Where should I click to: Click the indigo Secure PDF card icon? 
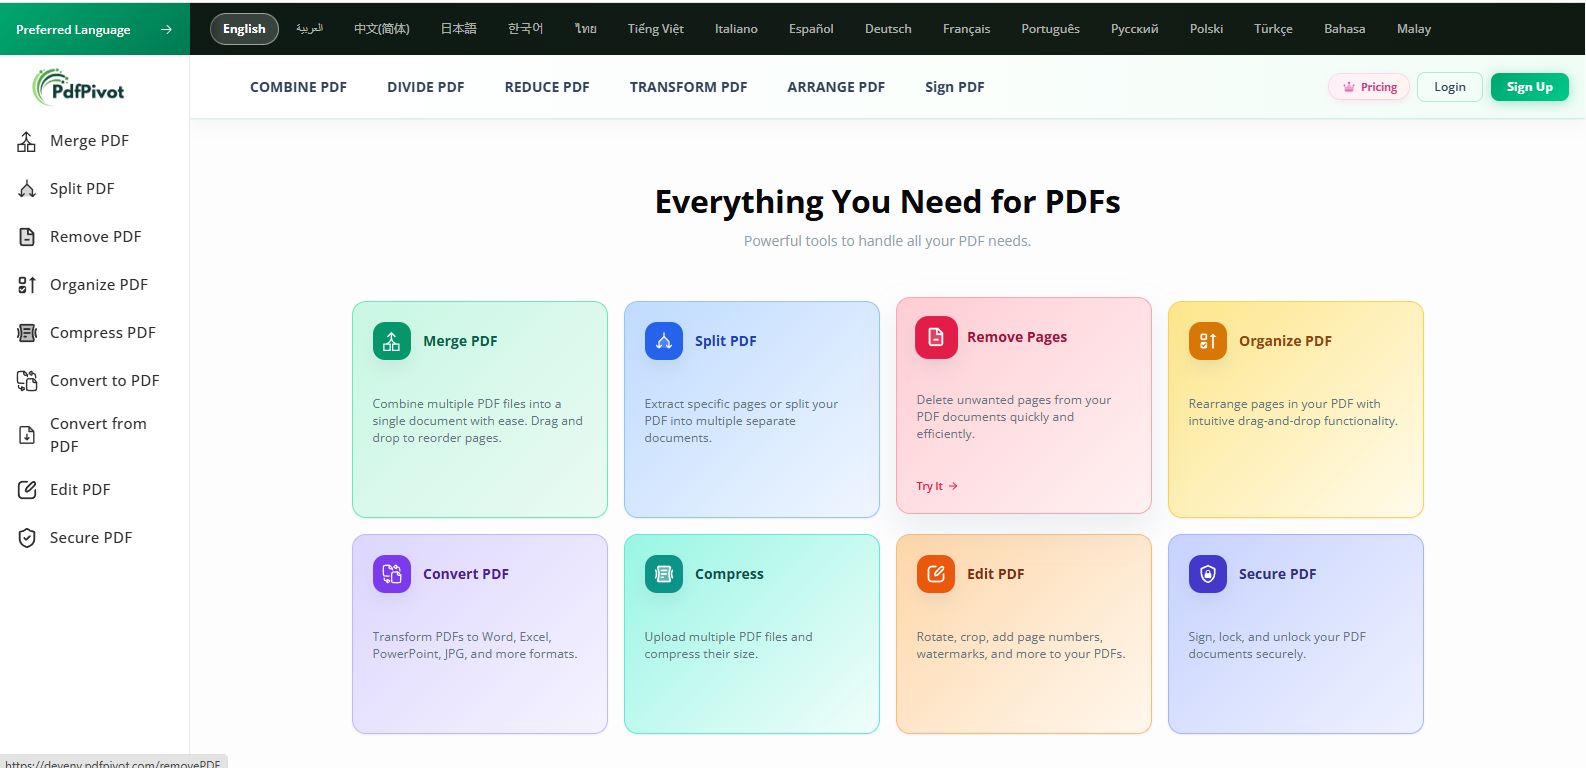click(x=1208, y=574)
